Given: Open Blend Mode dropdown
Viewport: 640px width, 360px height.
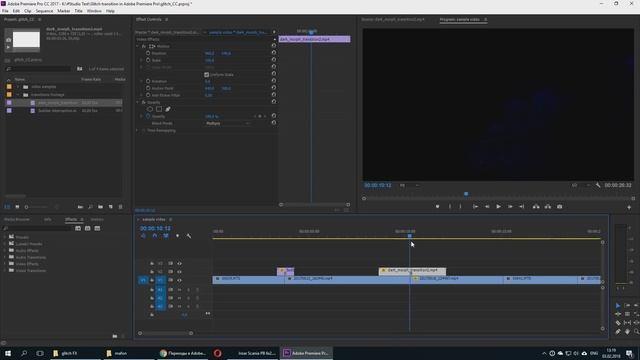Looking at the screenshot, I should tap(227, 123).
